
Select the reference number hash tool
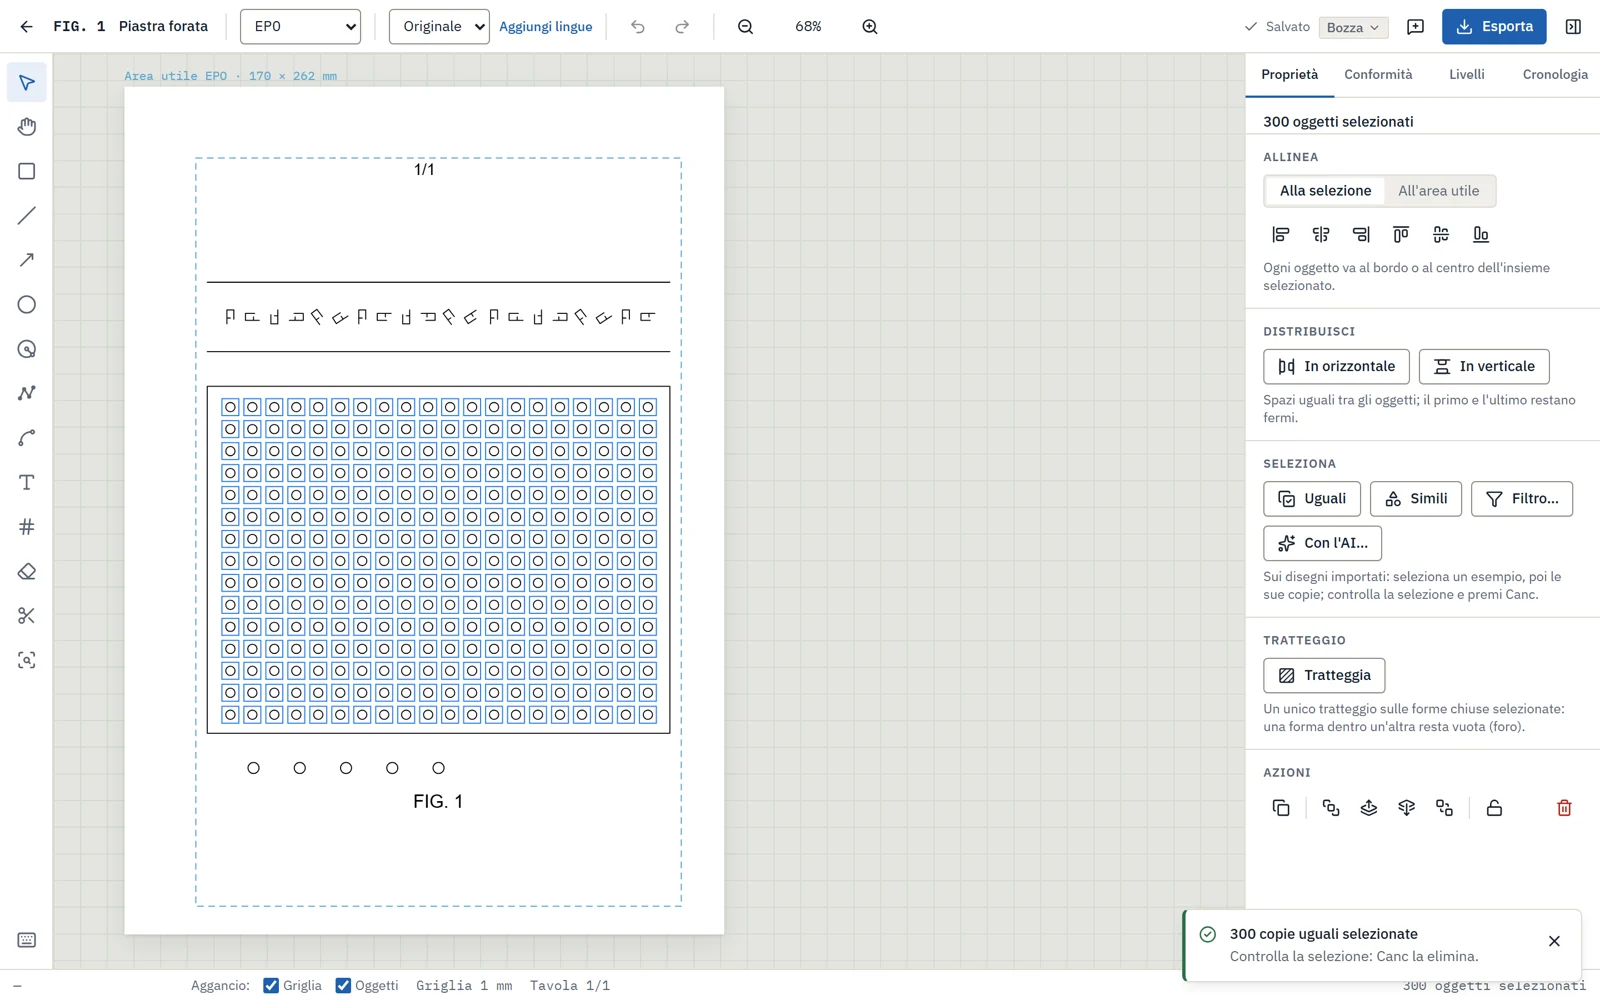click(x=27, y=527)
